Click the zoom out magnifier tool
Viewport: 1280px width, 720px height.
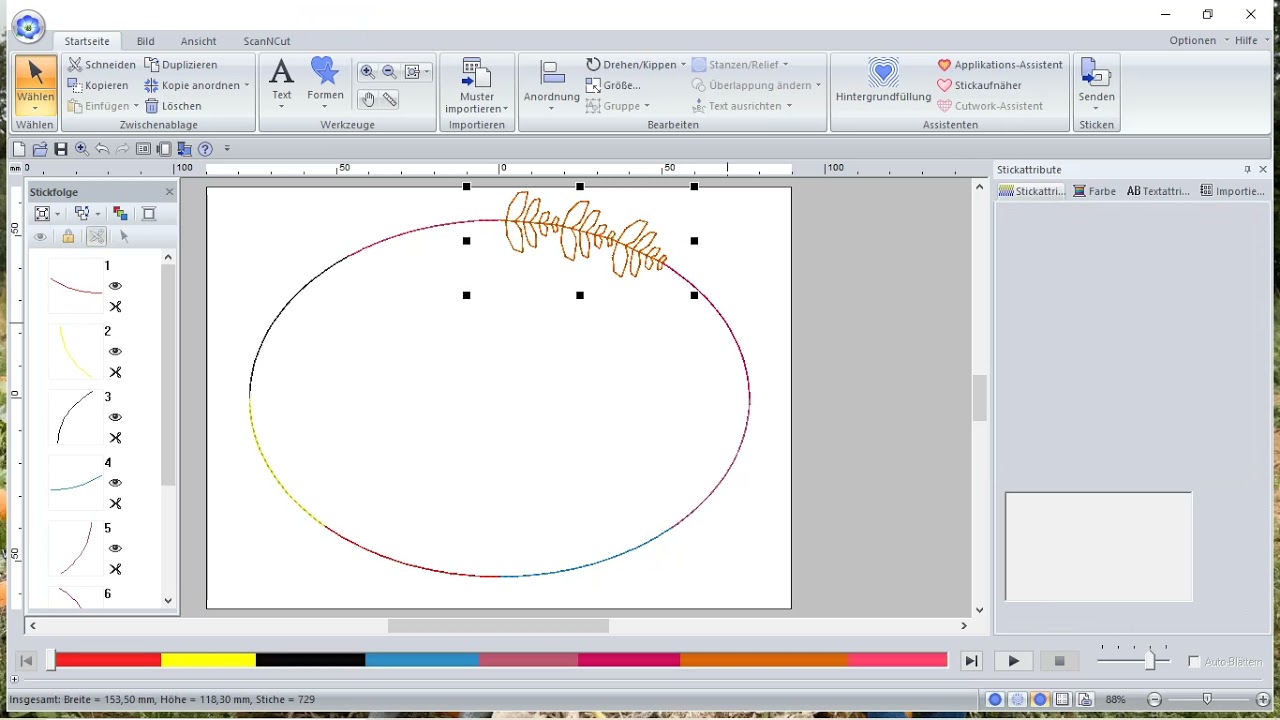click(390, 72)
